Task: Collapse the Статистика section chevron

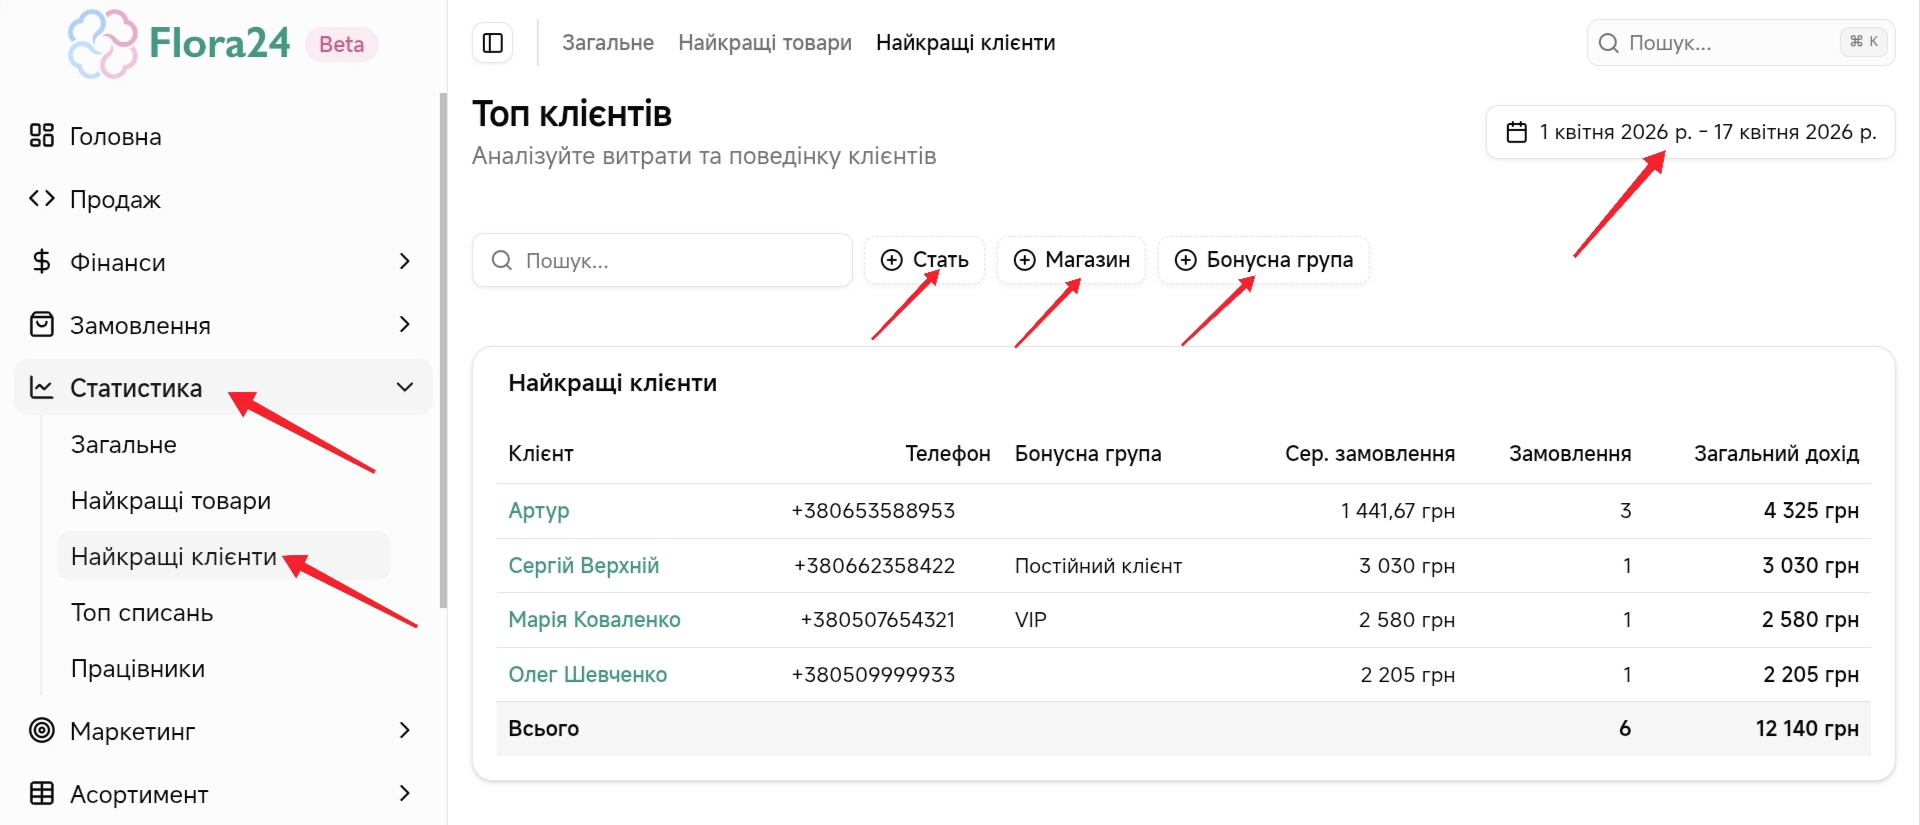Action: coord(404,387)
